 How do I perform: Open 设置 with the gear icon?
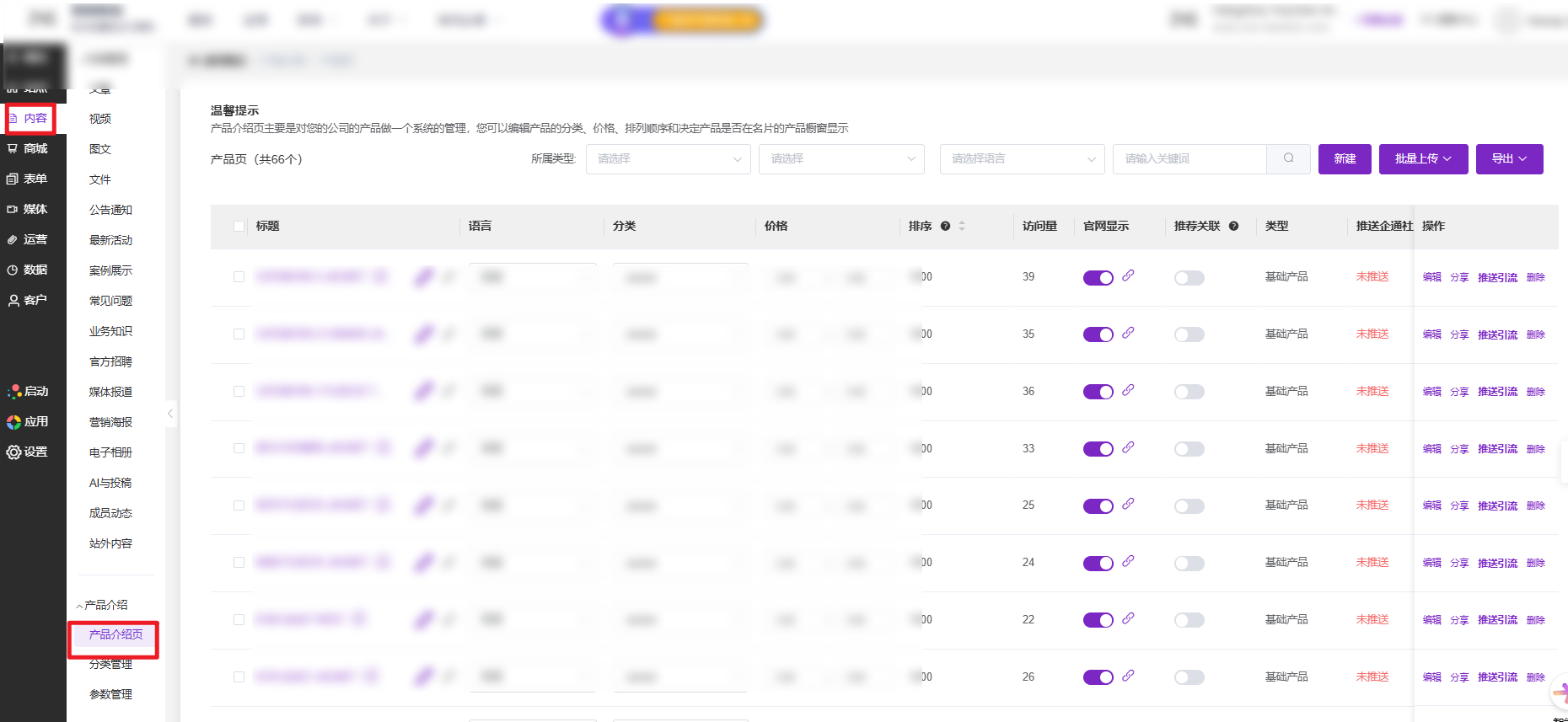28,452
